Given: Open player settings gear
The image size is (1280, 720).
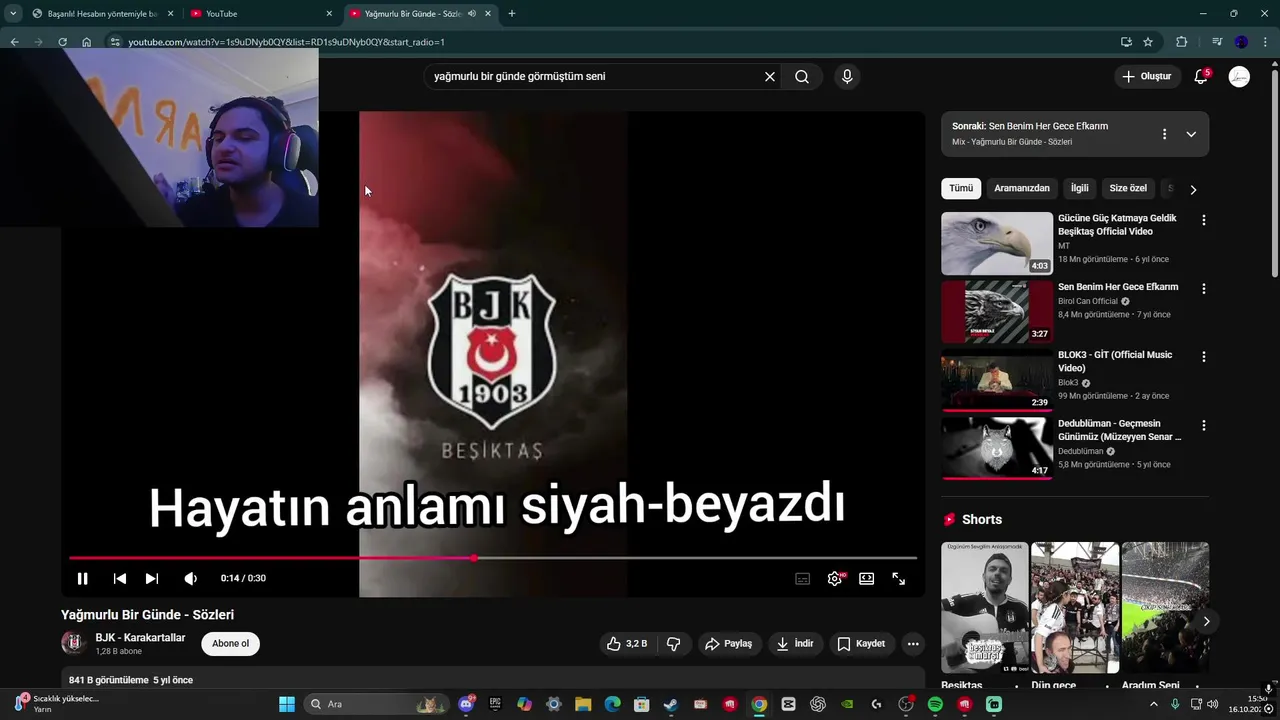Looking at the screenshot, I should [x=835, y=578].
